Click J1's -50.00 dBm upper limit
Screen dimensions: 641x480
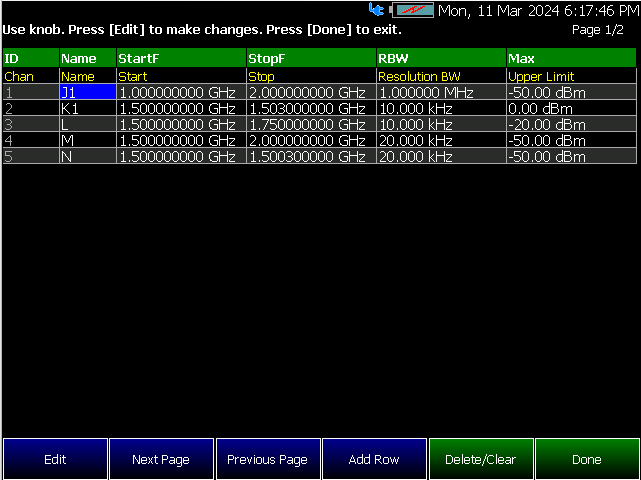pos(572,92)
